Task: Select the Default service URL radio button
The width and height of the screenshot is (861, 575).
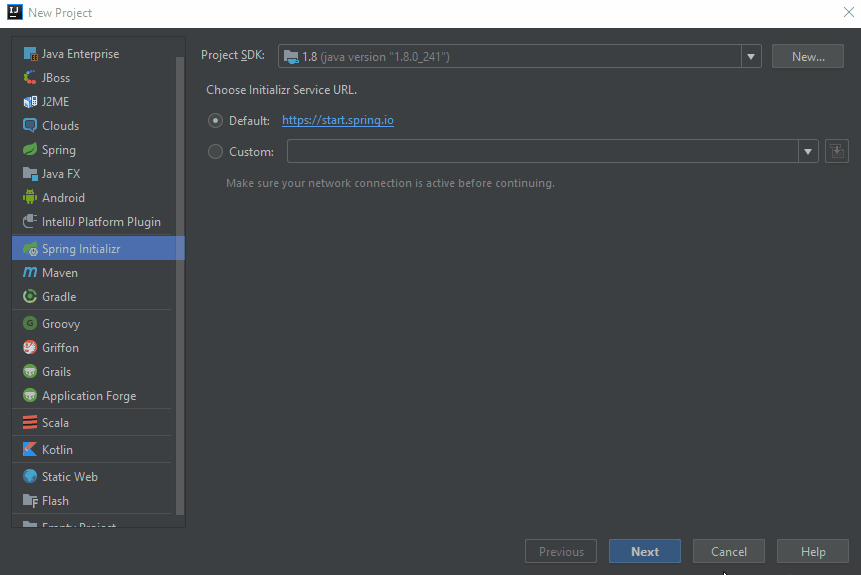Action: click(215, 121)
